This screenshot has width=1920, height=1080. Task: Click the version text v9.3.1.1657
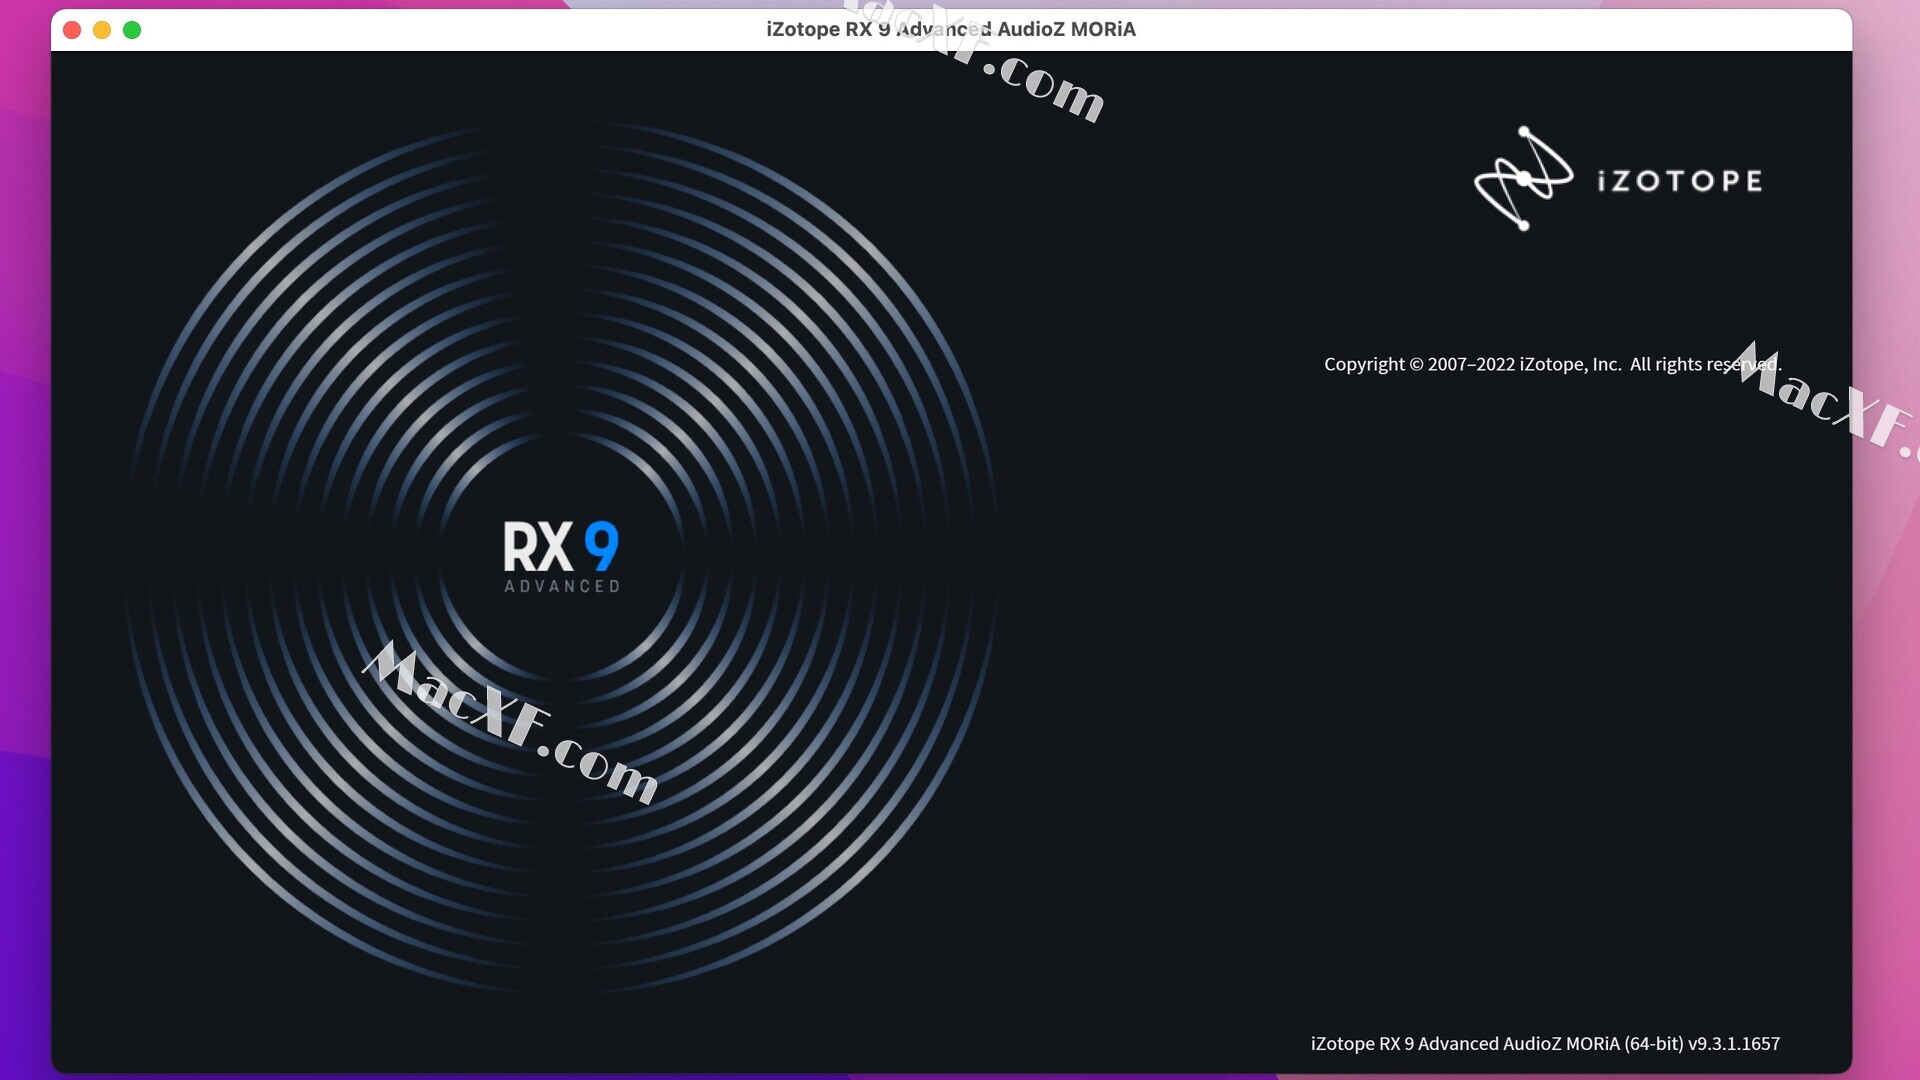[x=1734, y=1043]
